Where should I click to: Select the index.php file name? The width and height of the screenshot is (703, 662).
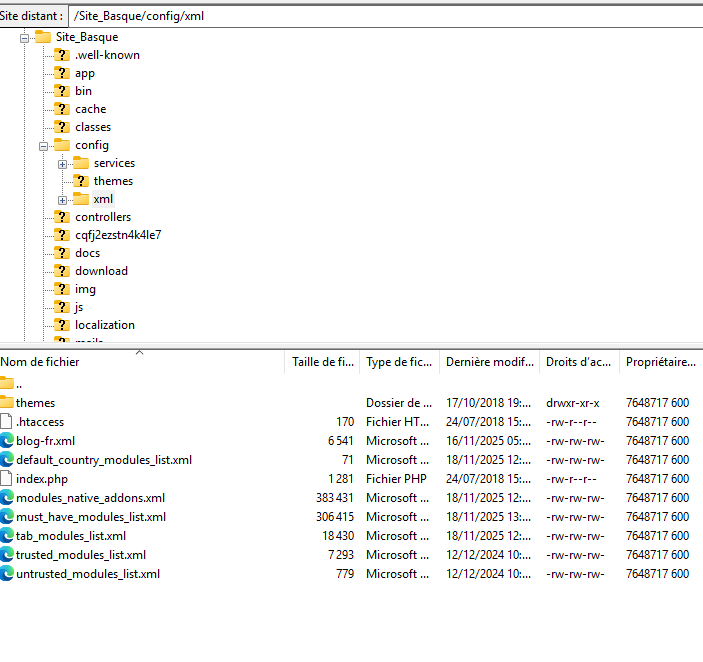point(42,479)
